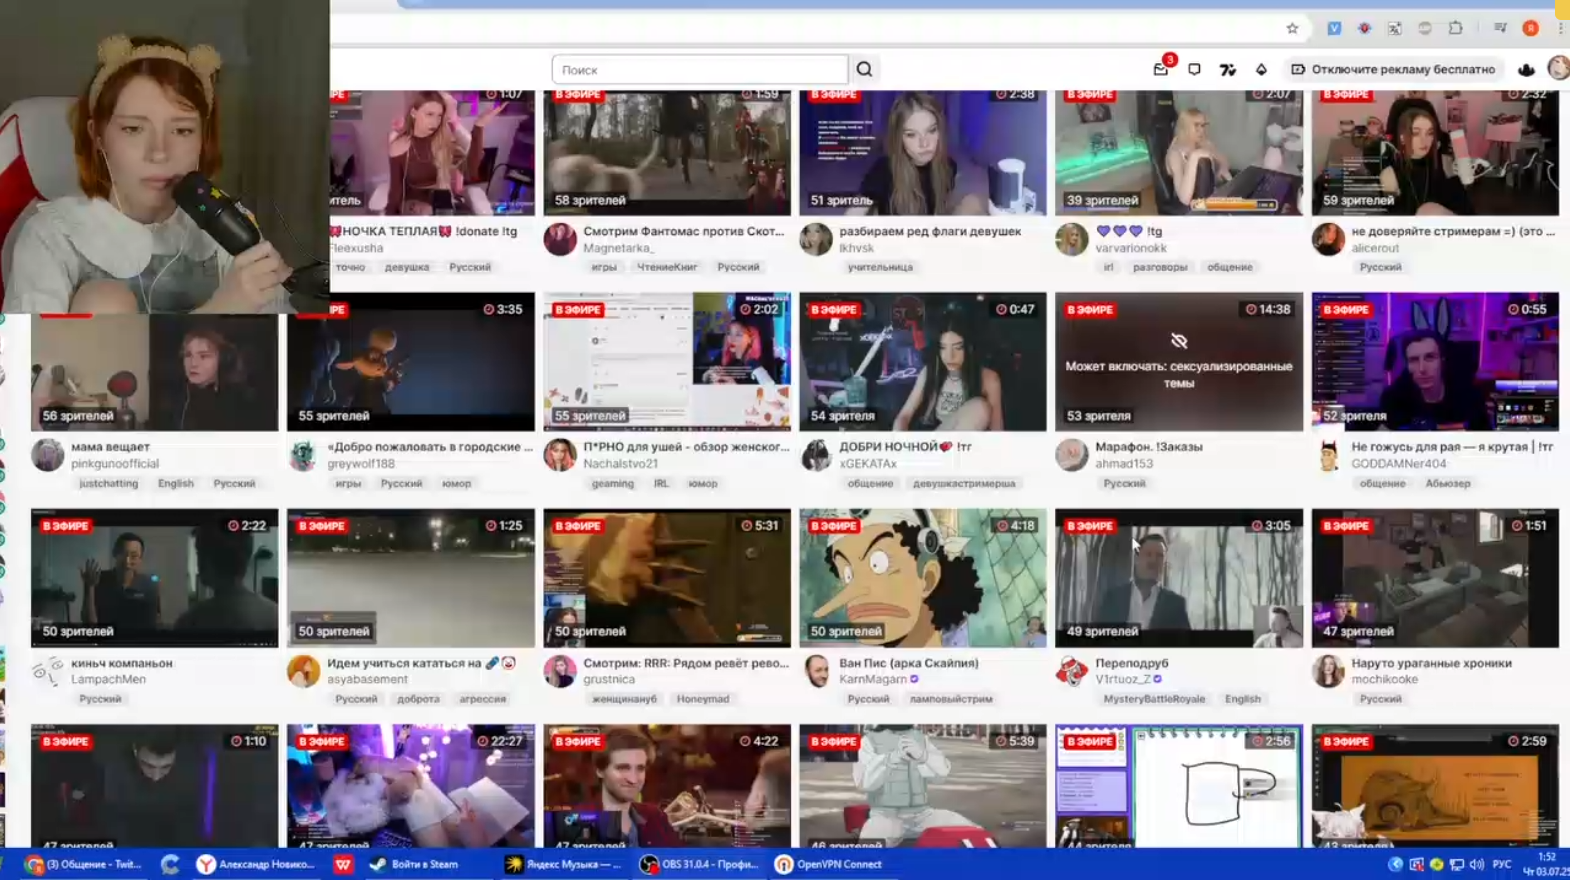
Task: Click Magnetarka_ channel avatar
Action: (560, 239)
